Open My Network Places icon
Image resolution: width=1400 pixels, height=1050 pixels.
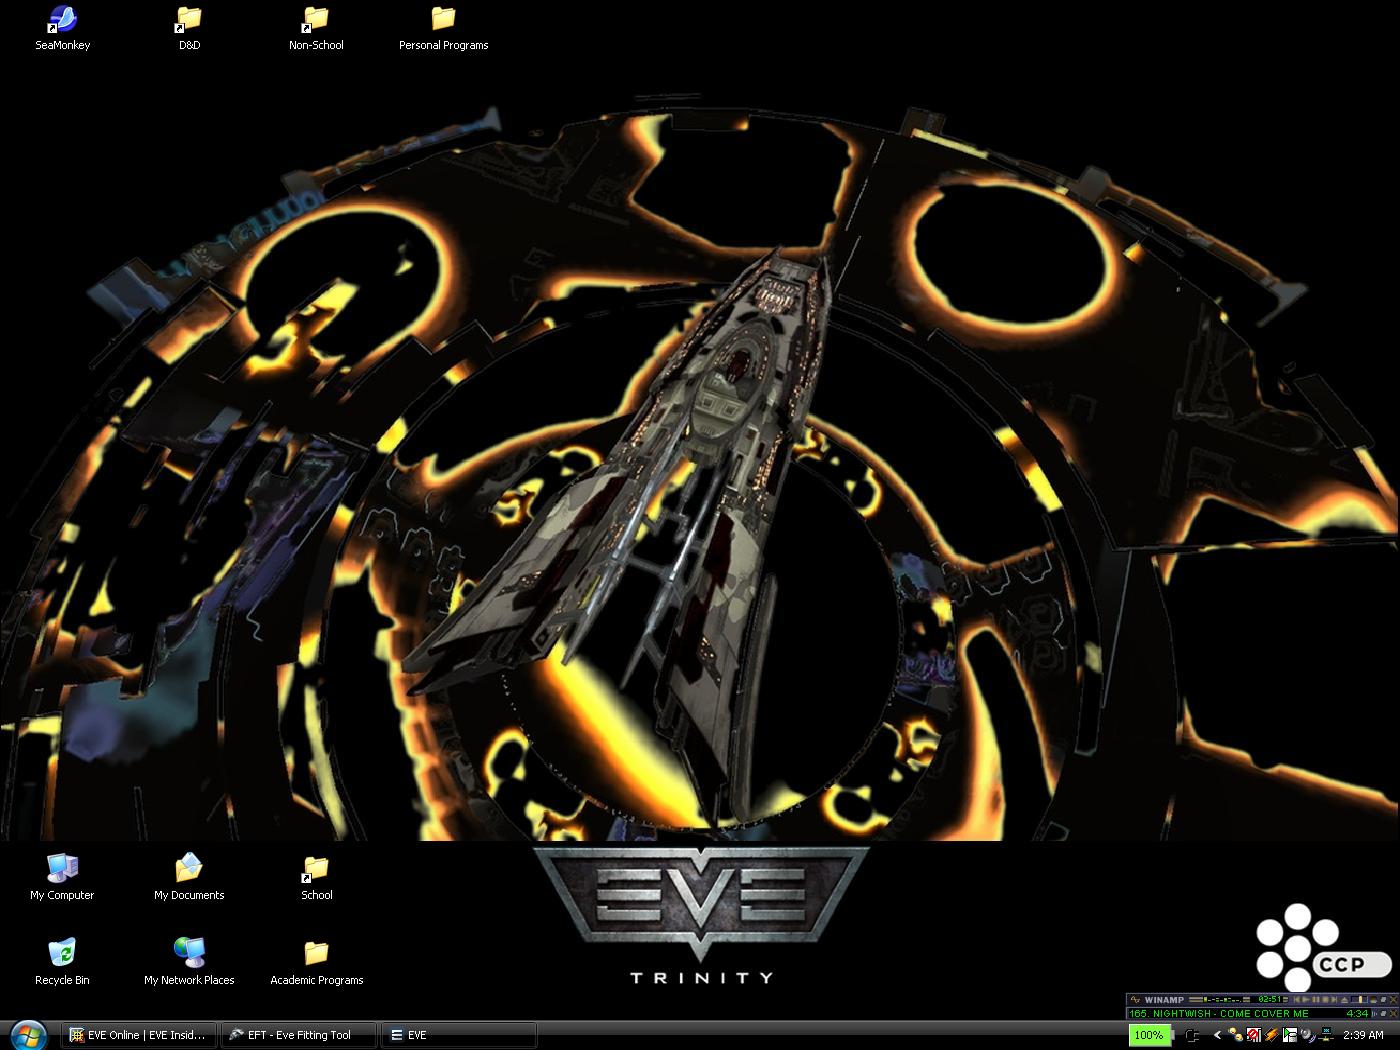[189, 962]
